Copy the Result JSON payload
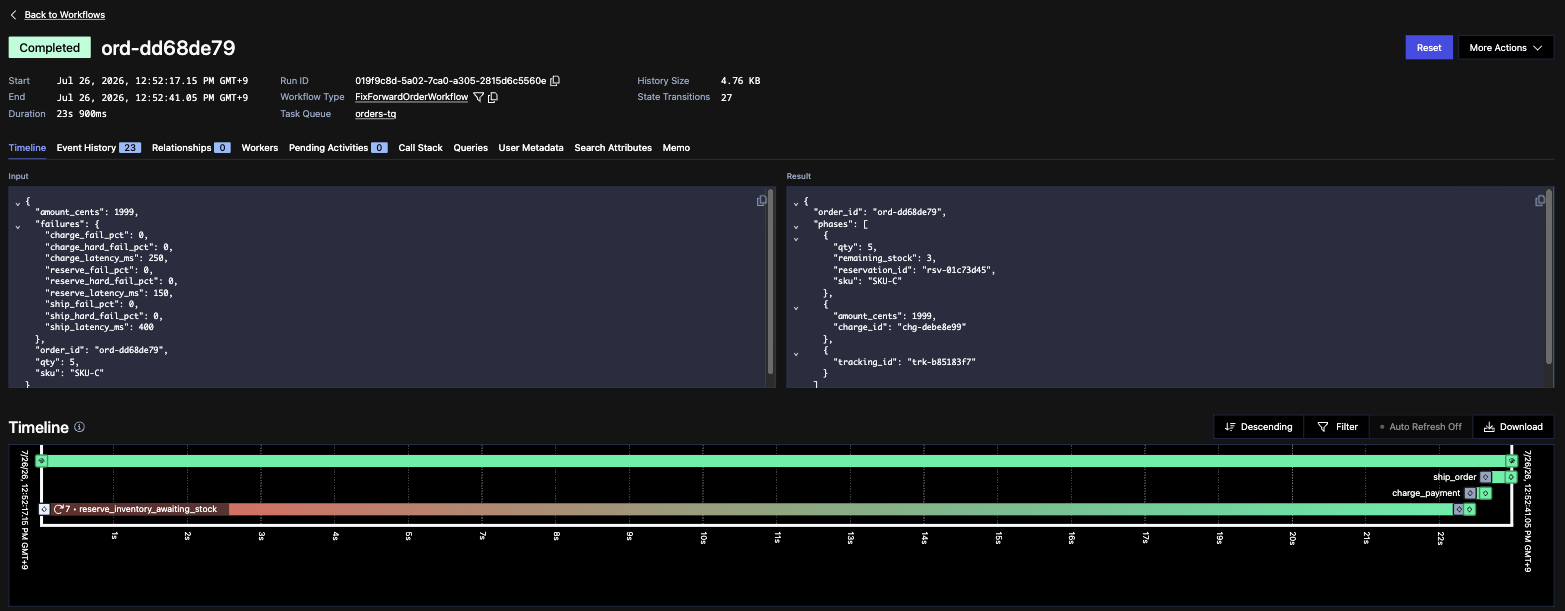This screenshot has width=1565, height=611. coord(1540,201)
